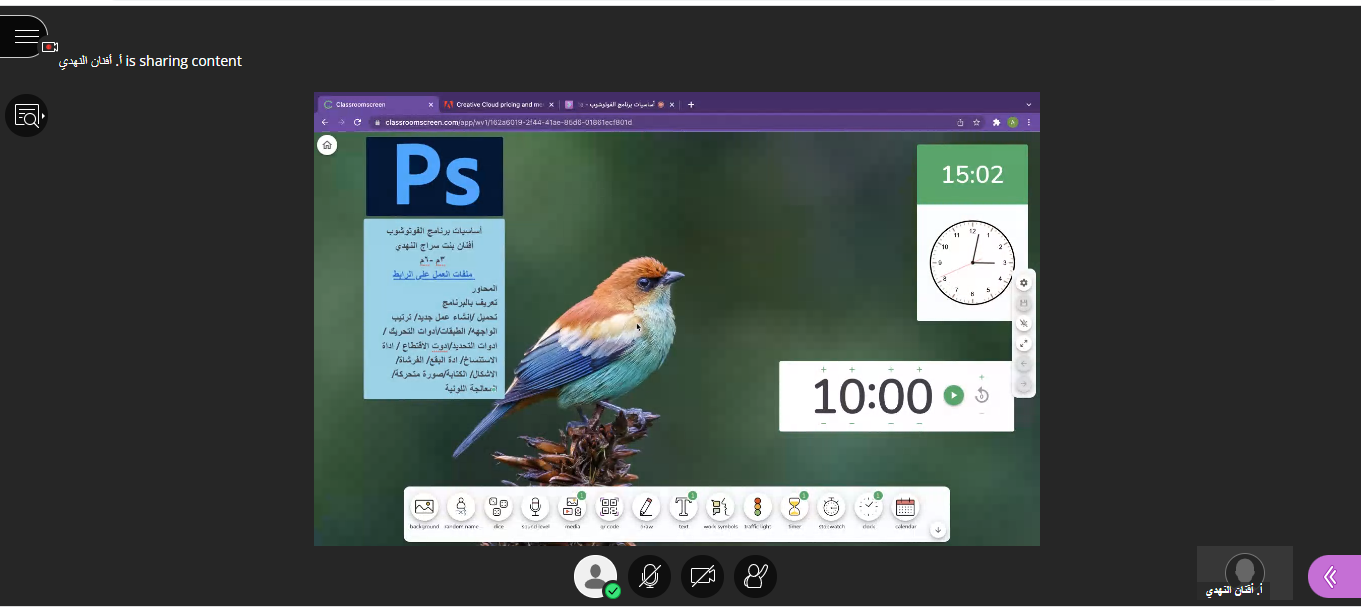Viewport: 1361px width, 610px height.
Task: Open the background widget in Classroomscreen toolbar
Action: tap(424, 508)
